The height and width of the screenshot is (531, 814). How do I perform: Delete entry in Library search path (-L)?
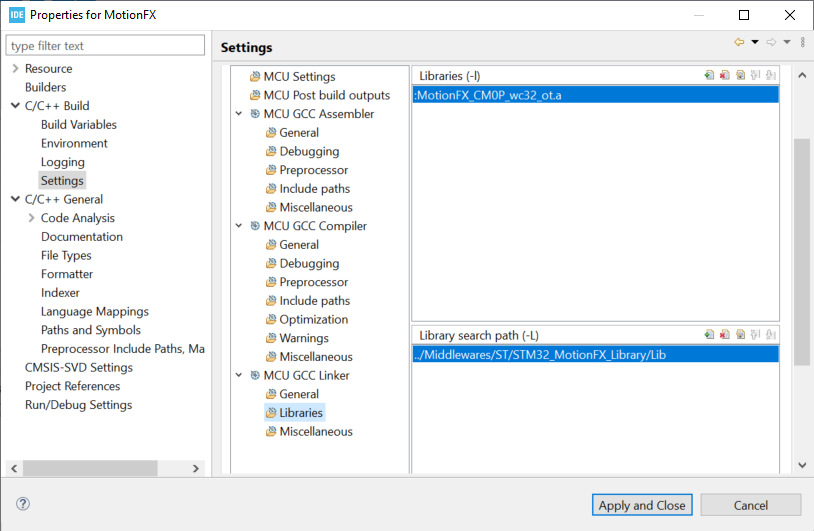725,335
